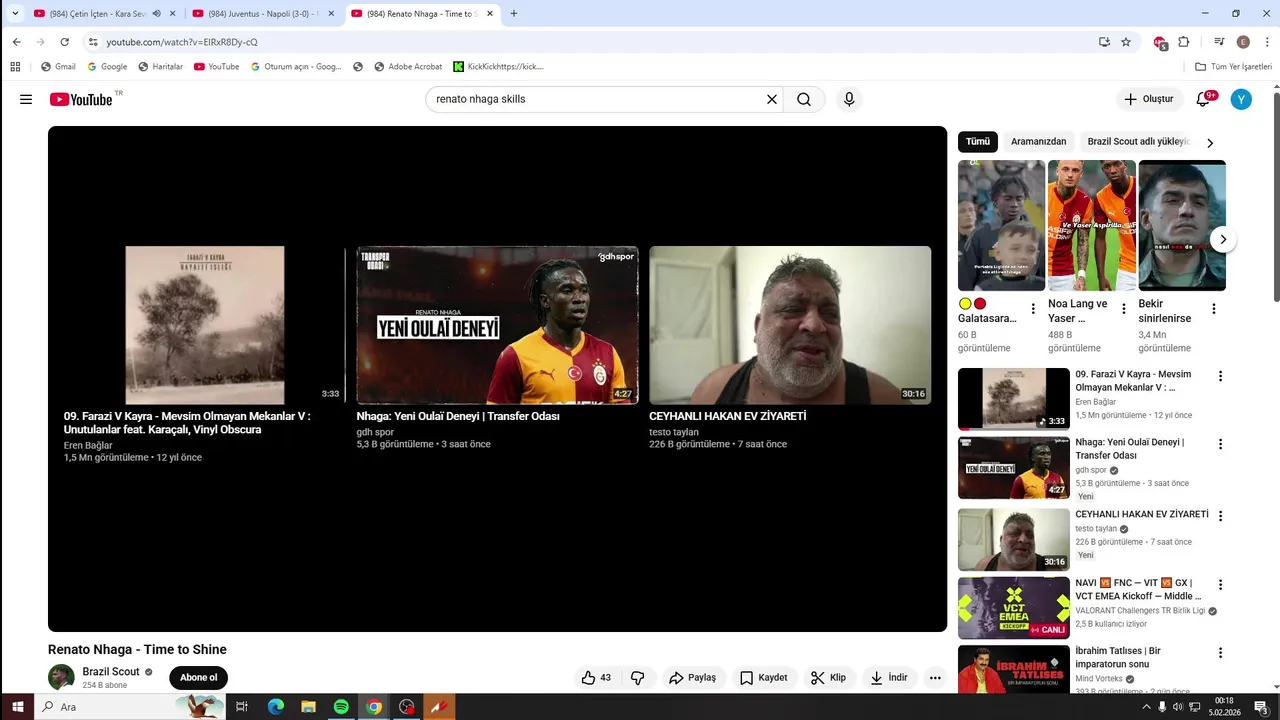Screen dimensions: 1280x720
Task: Open options for Noa Lang short
Action: (x=1123, y=309)
